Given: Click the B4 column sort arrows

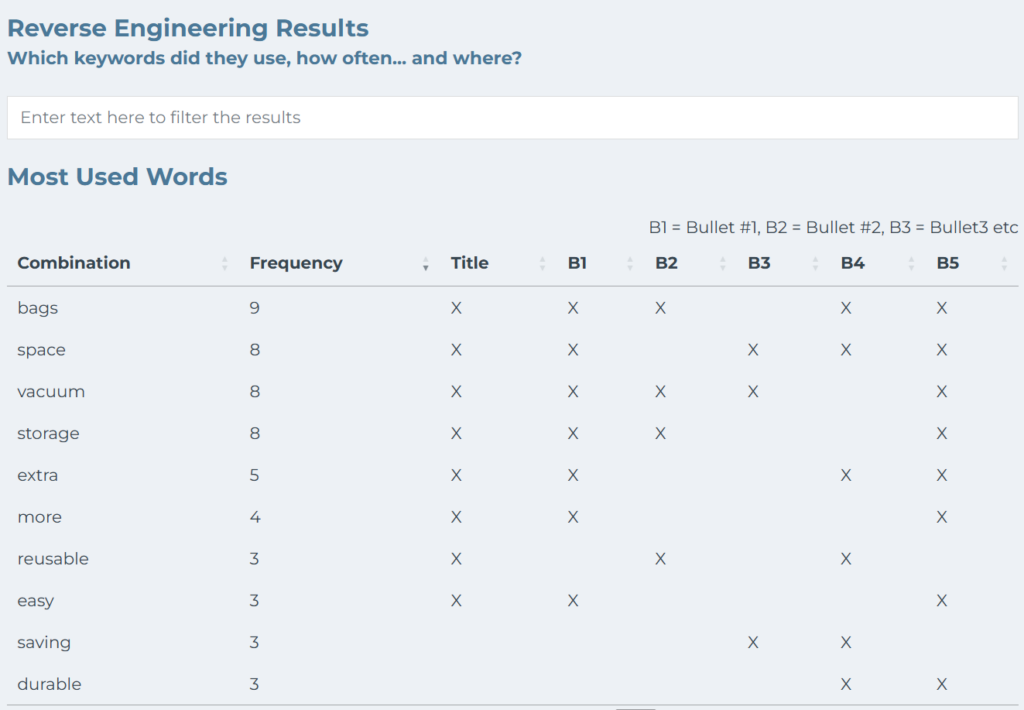Looking at the screenshot, I should [x=911, y=264].
